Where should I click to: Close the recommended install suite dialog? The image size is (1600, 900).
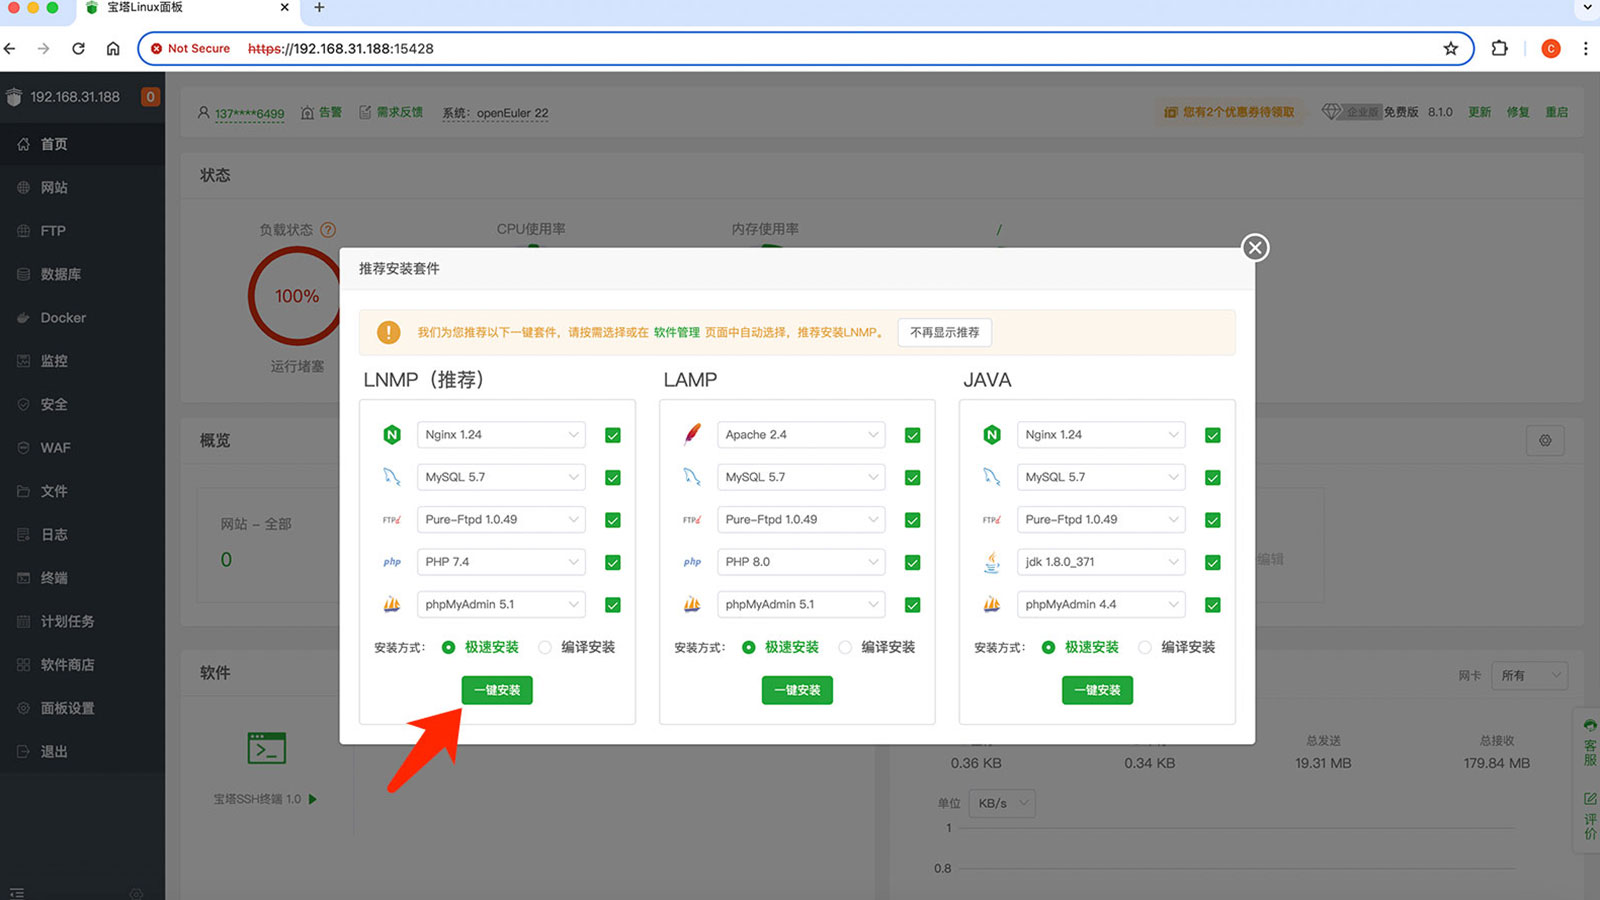tap(1255, 247)
